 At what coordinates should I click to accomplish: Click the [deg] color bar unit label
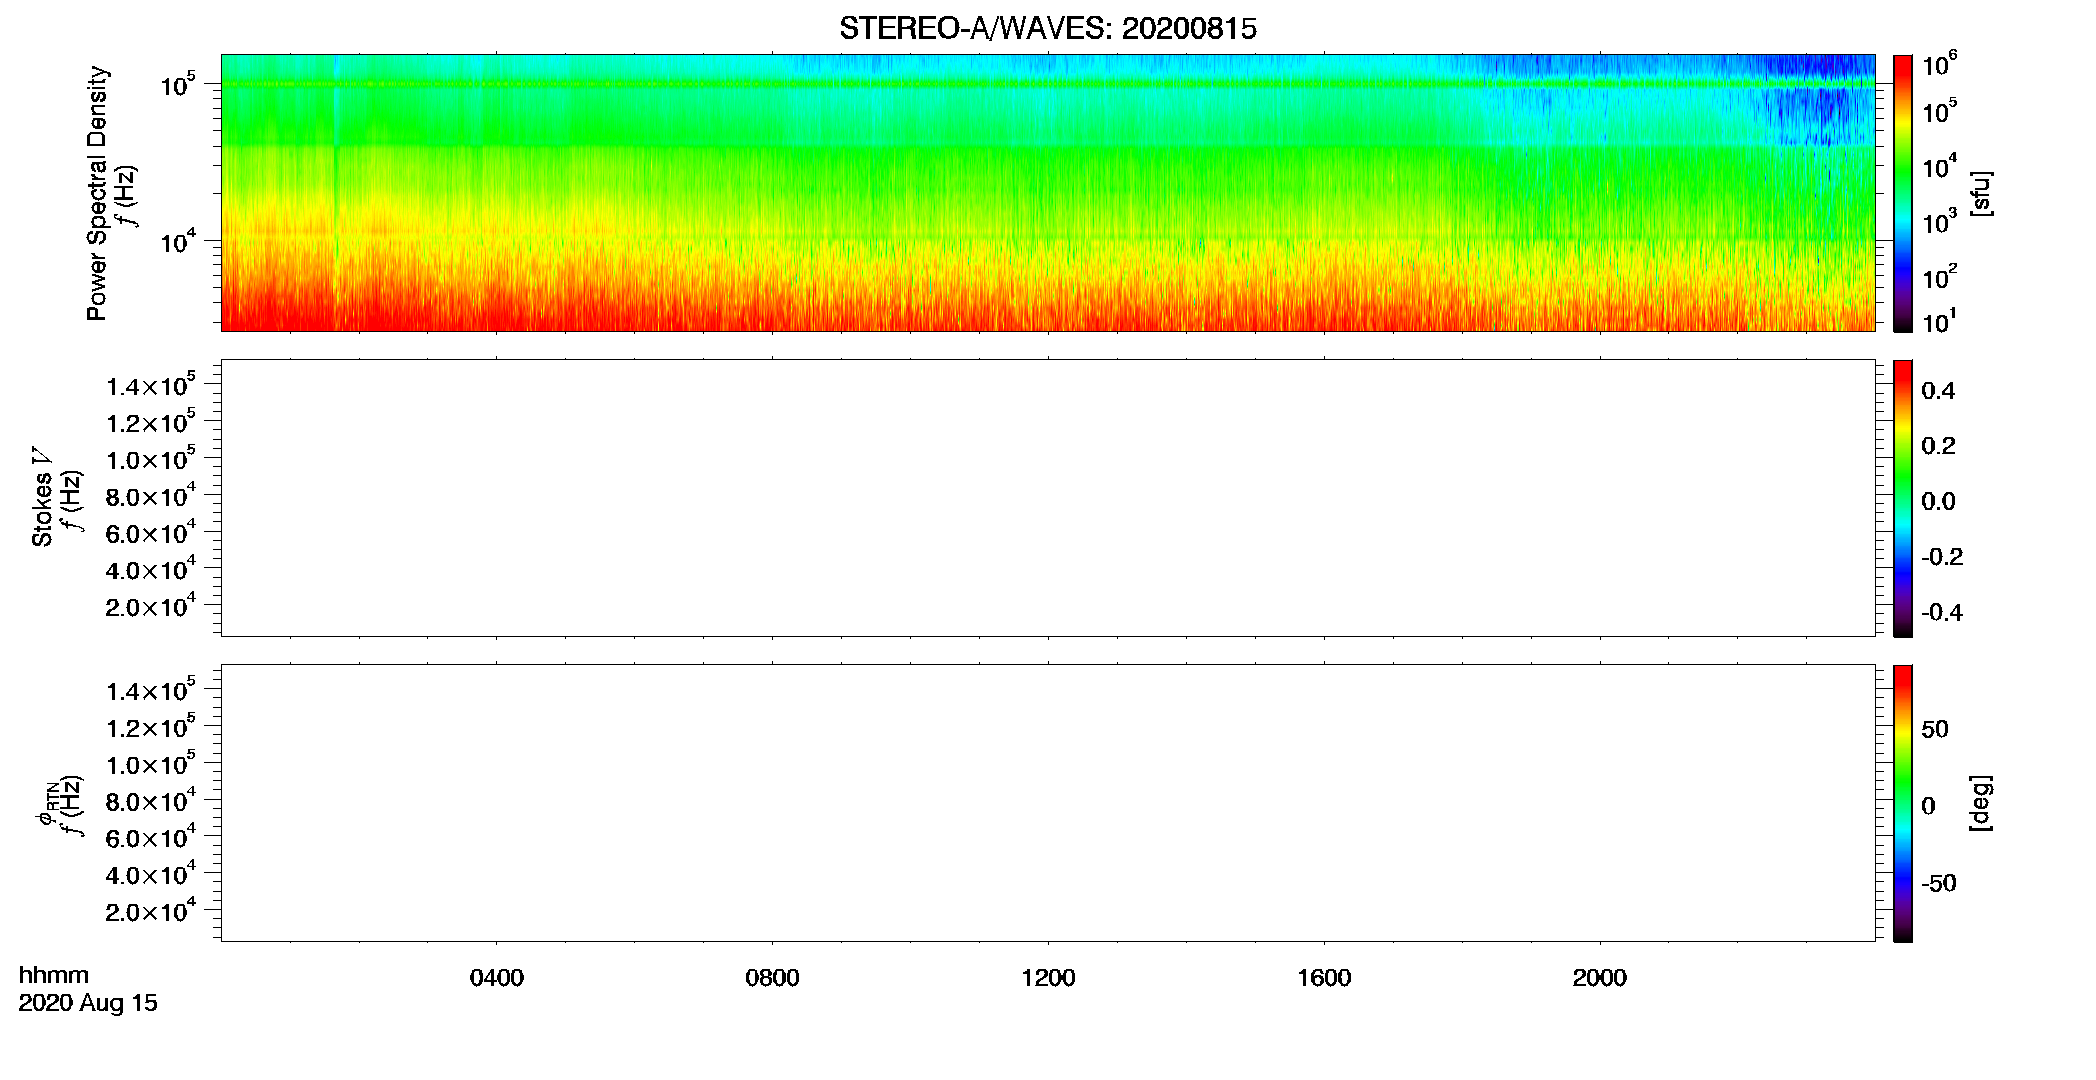click(1980, 803)
